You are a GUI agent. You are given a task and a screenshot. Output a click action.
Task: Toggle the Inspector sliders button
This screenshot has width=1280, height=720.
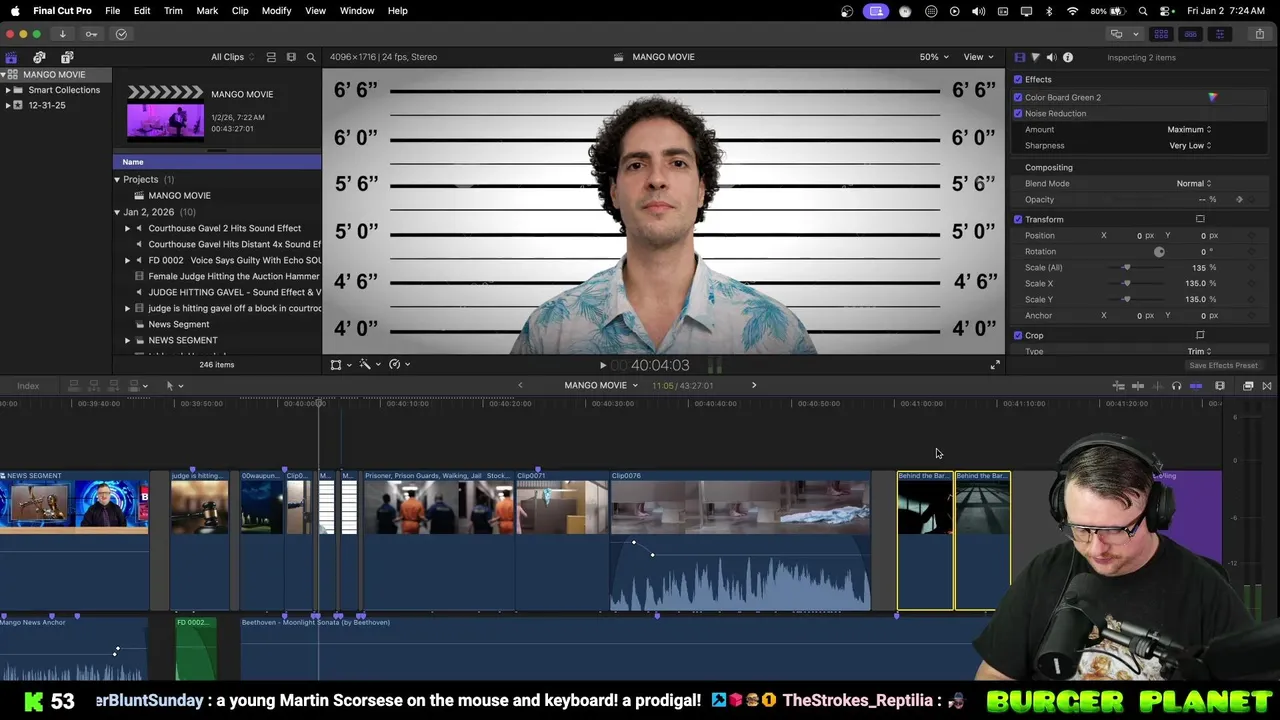coord(1219,34)
